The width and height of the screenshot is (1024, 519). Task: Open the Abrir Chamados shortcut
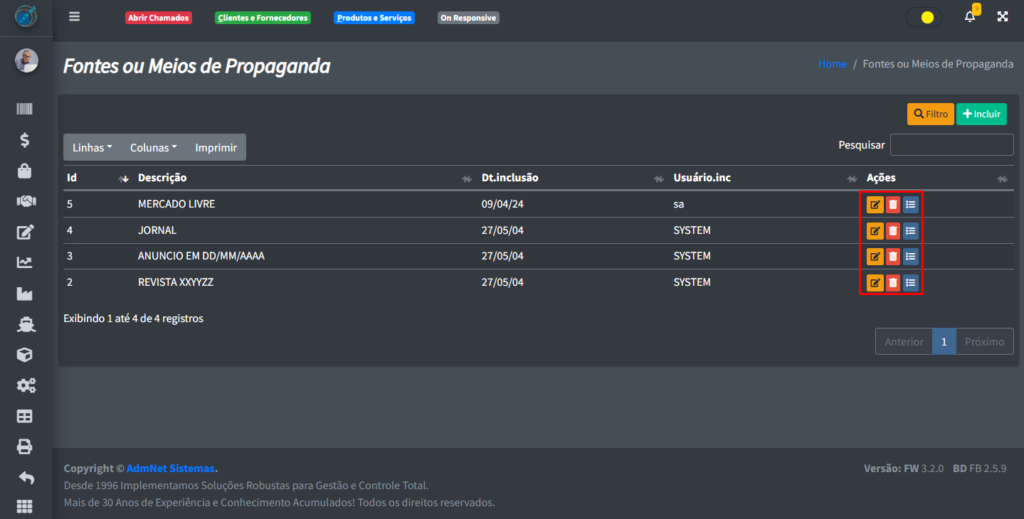158,18
